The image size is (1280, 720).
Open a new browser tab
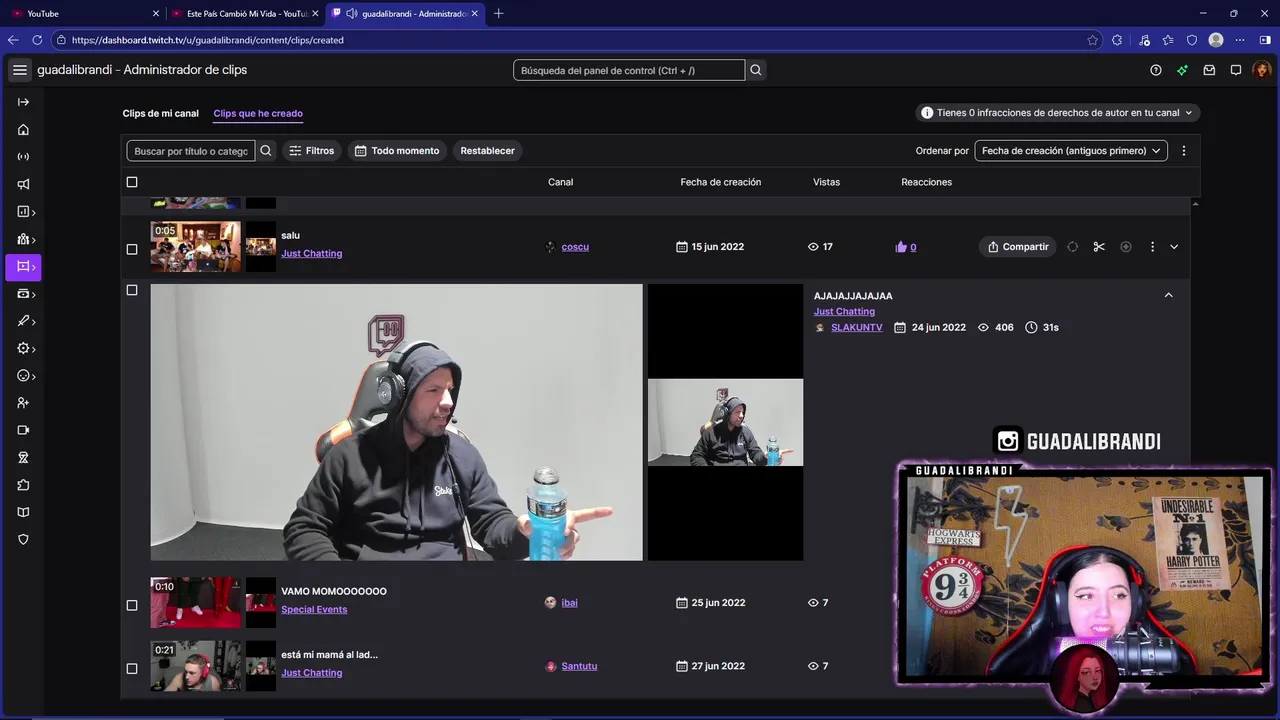pyautogui.click(x=499, y=13)
